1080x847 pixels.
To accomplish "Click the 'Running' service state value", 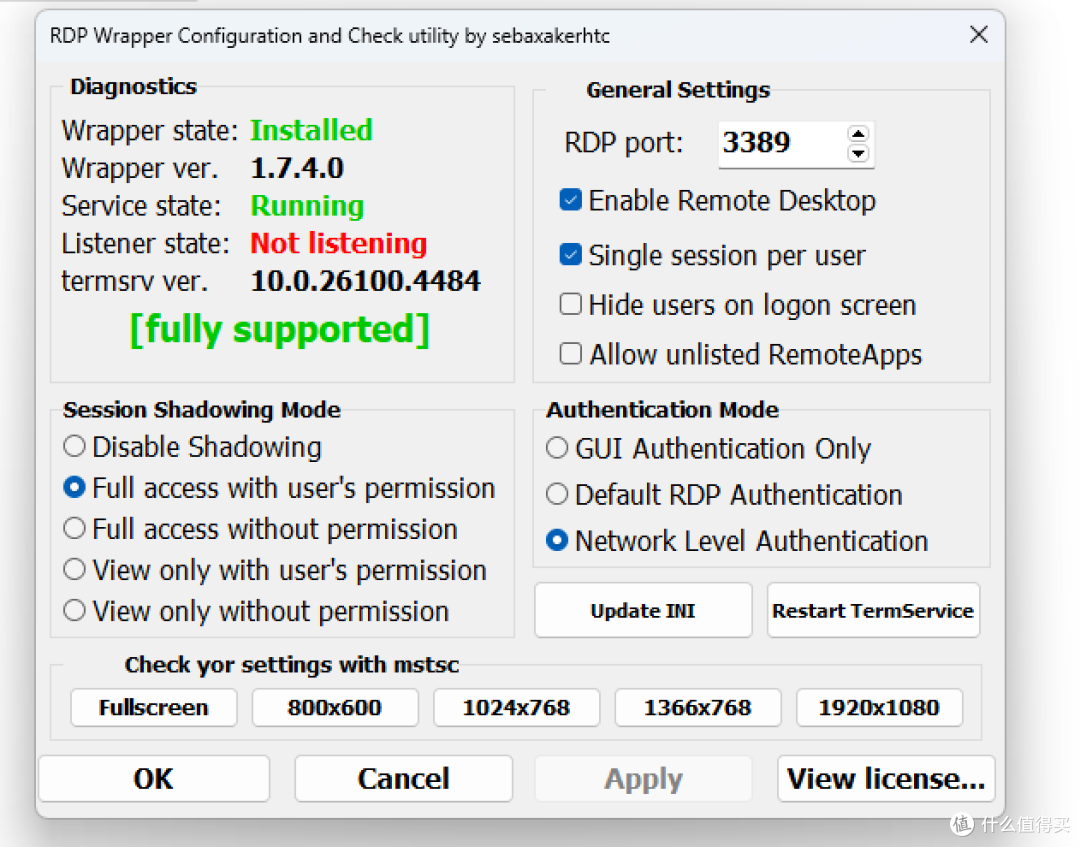I will (307, 206).
